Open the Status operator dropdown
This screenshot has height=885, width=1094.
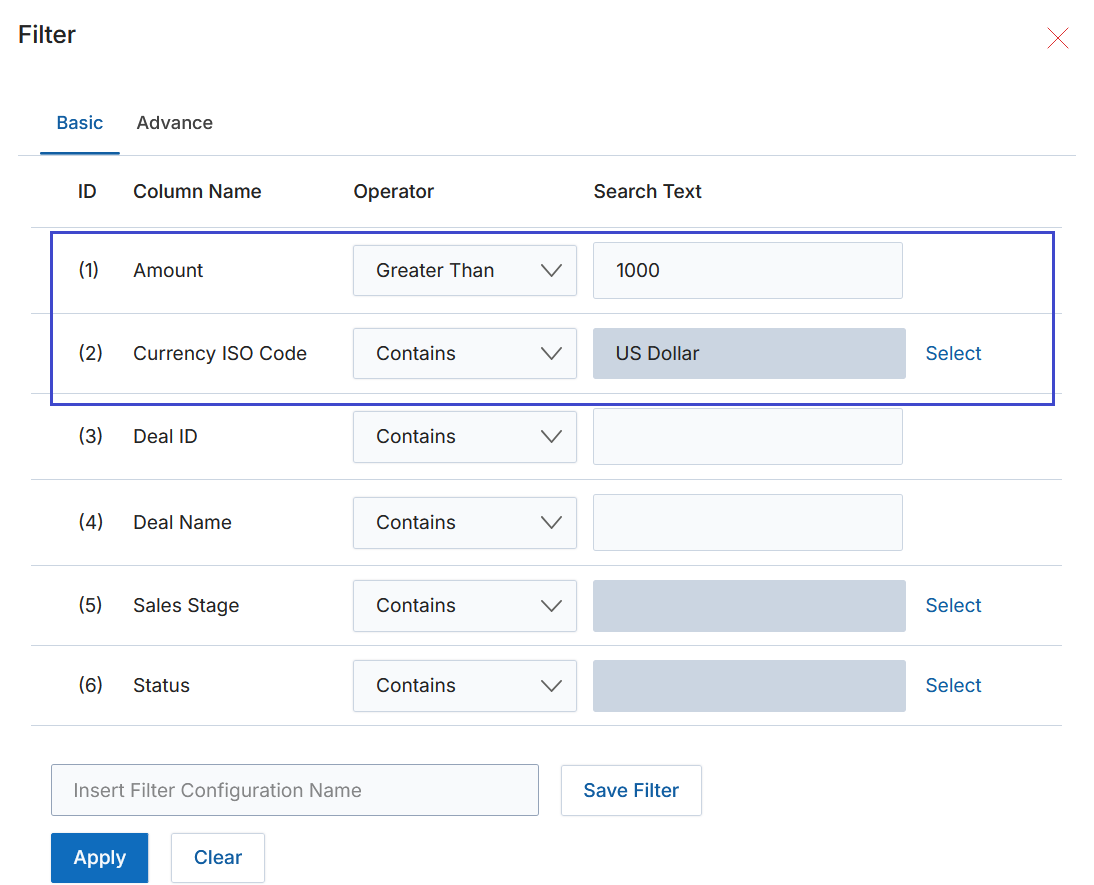pyautogui.click(x=465, y=685)
